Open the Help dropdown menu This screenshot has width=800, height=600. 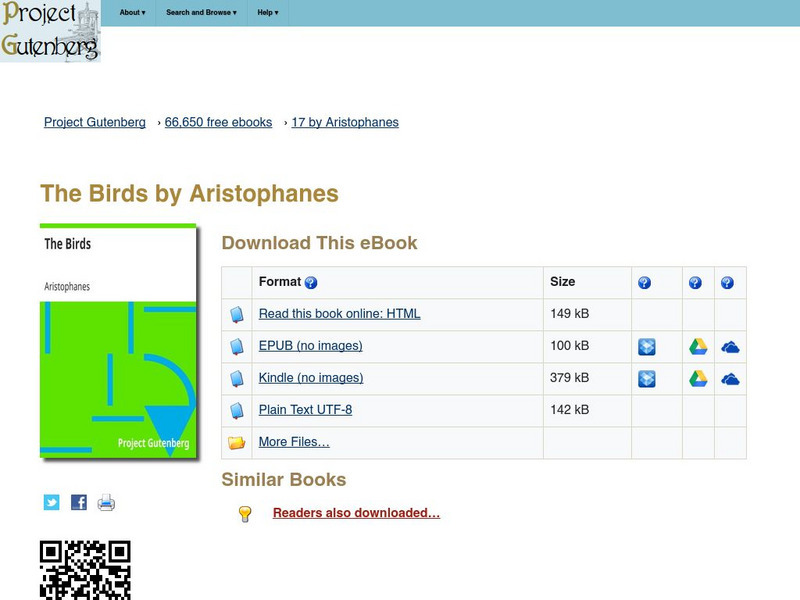tap(268, 12)
